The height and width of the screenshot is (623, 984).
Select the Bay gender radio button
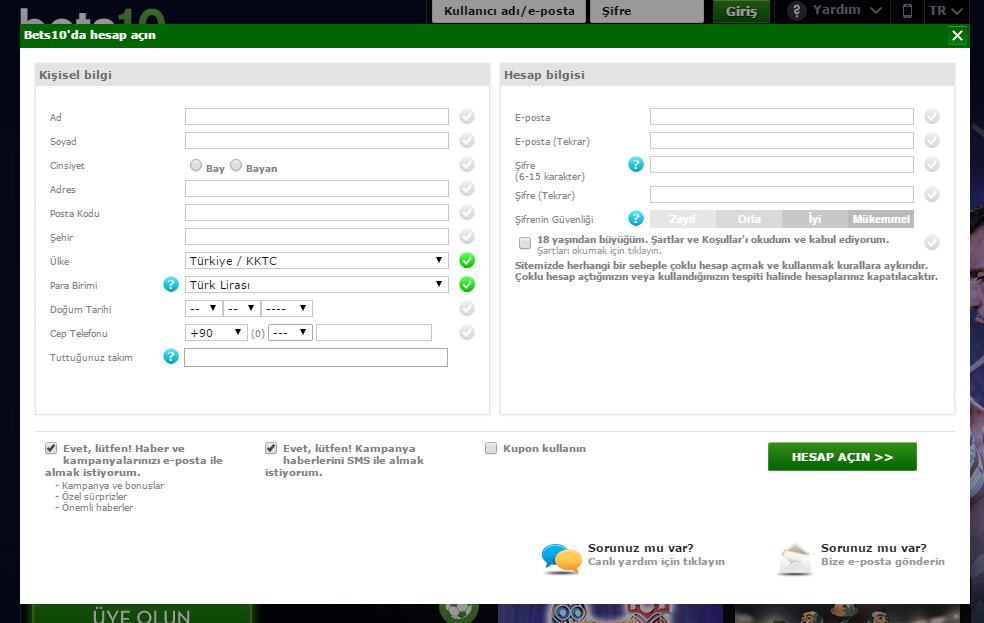196,165
